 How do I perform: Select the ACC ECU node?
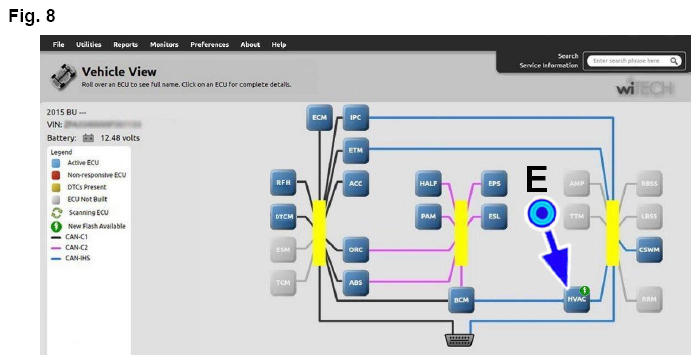click(x=356, y=184)
